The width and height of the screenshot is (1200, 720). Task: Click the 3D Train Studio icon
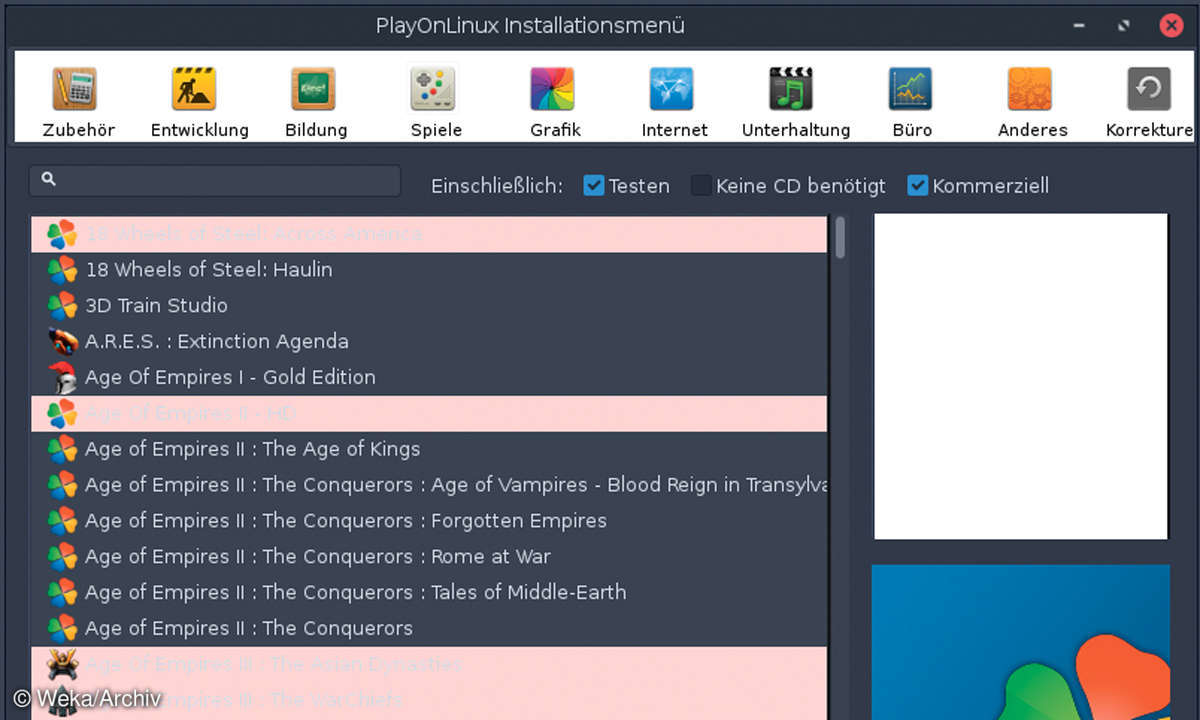tap(62, 306)
